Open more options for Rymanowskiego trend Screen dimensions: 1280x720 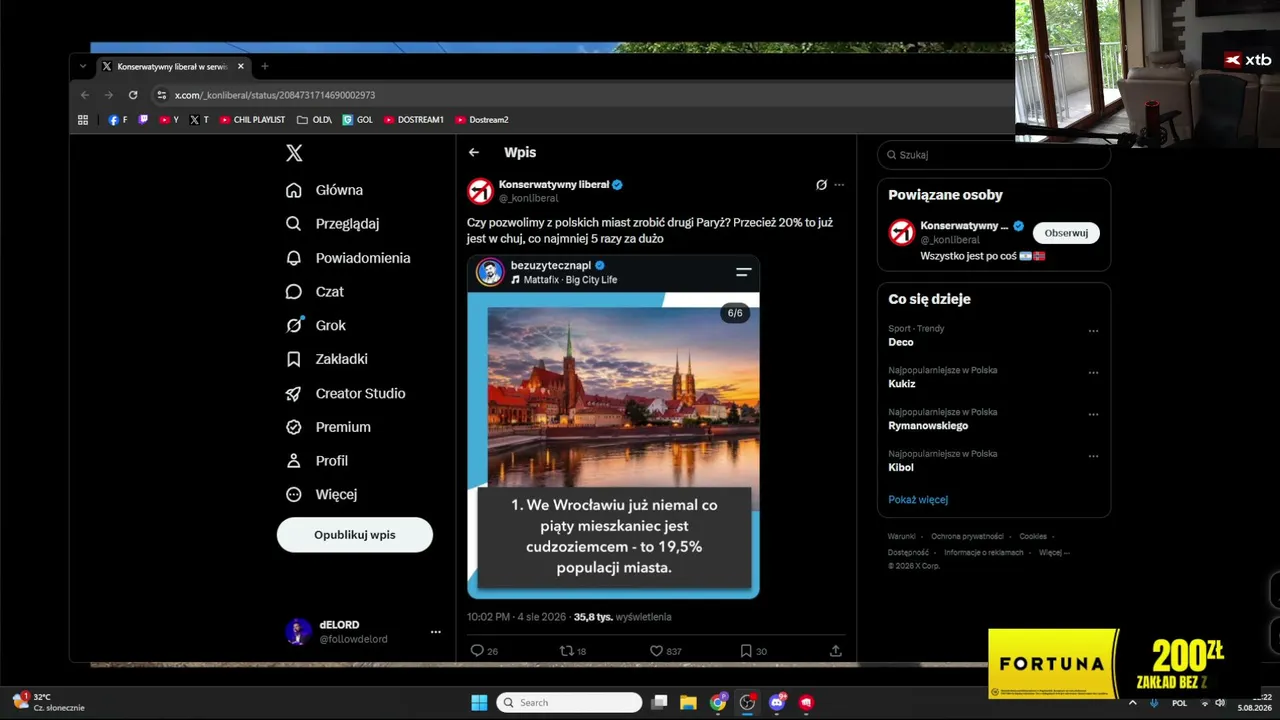click(x=1093, y=415)
